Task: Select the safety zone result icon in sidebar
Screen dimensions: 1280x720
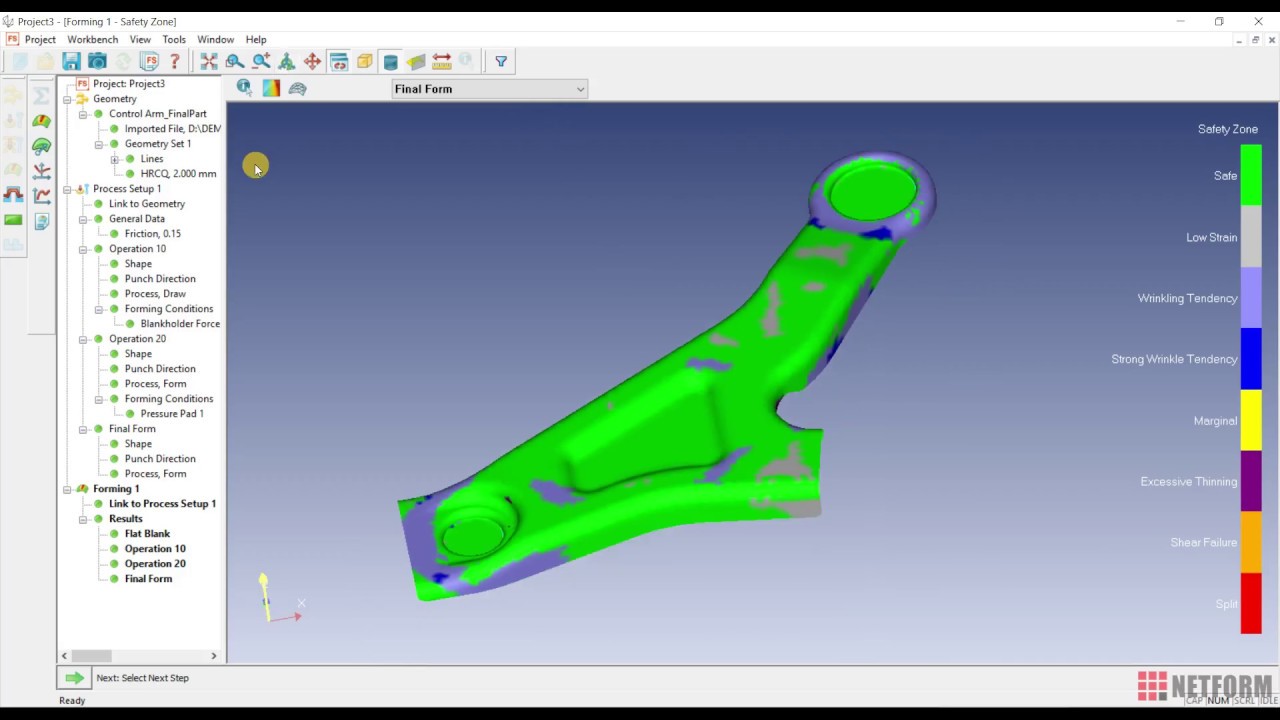Action: [41, 121]
